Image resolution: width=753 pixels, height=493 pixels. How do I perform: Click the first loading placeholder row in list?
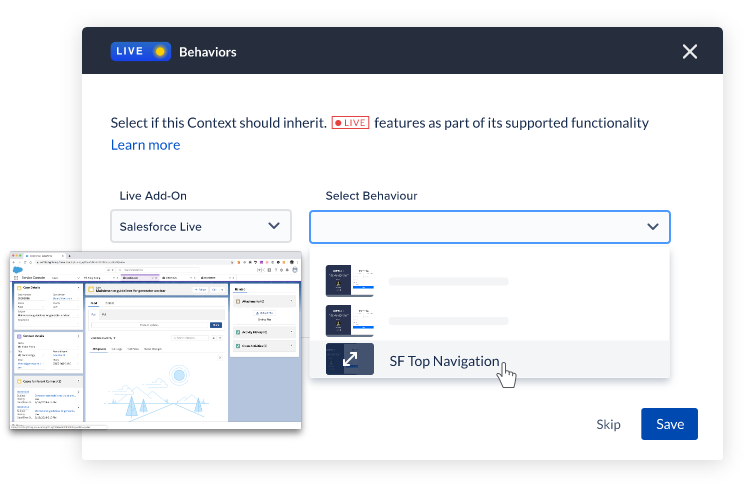coord(449,281)
